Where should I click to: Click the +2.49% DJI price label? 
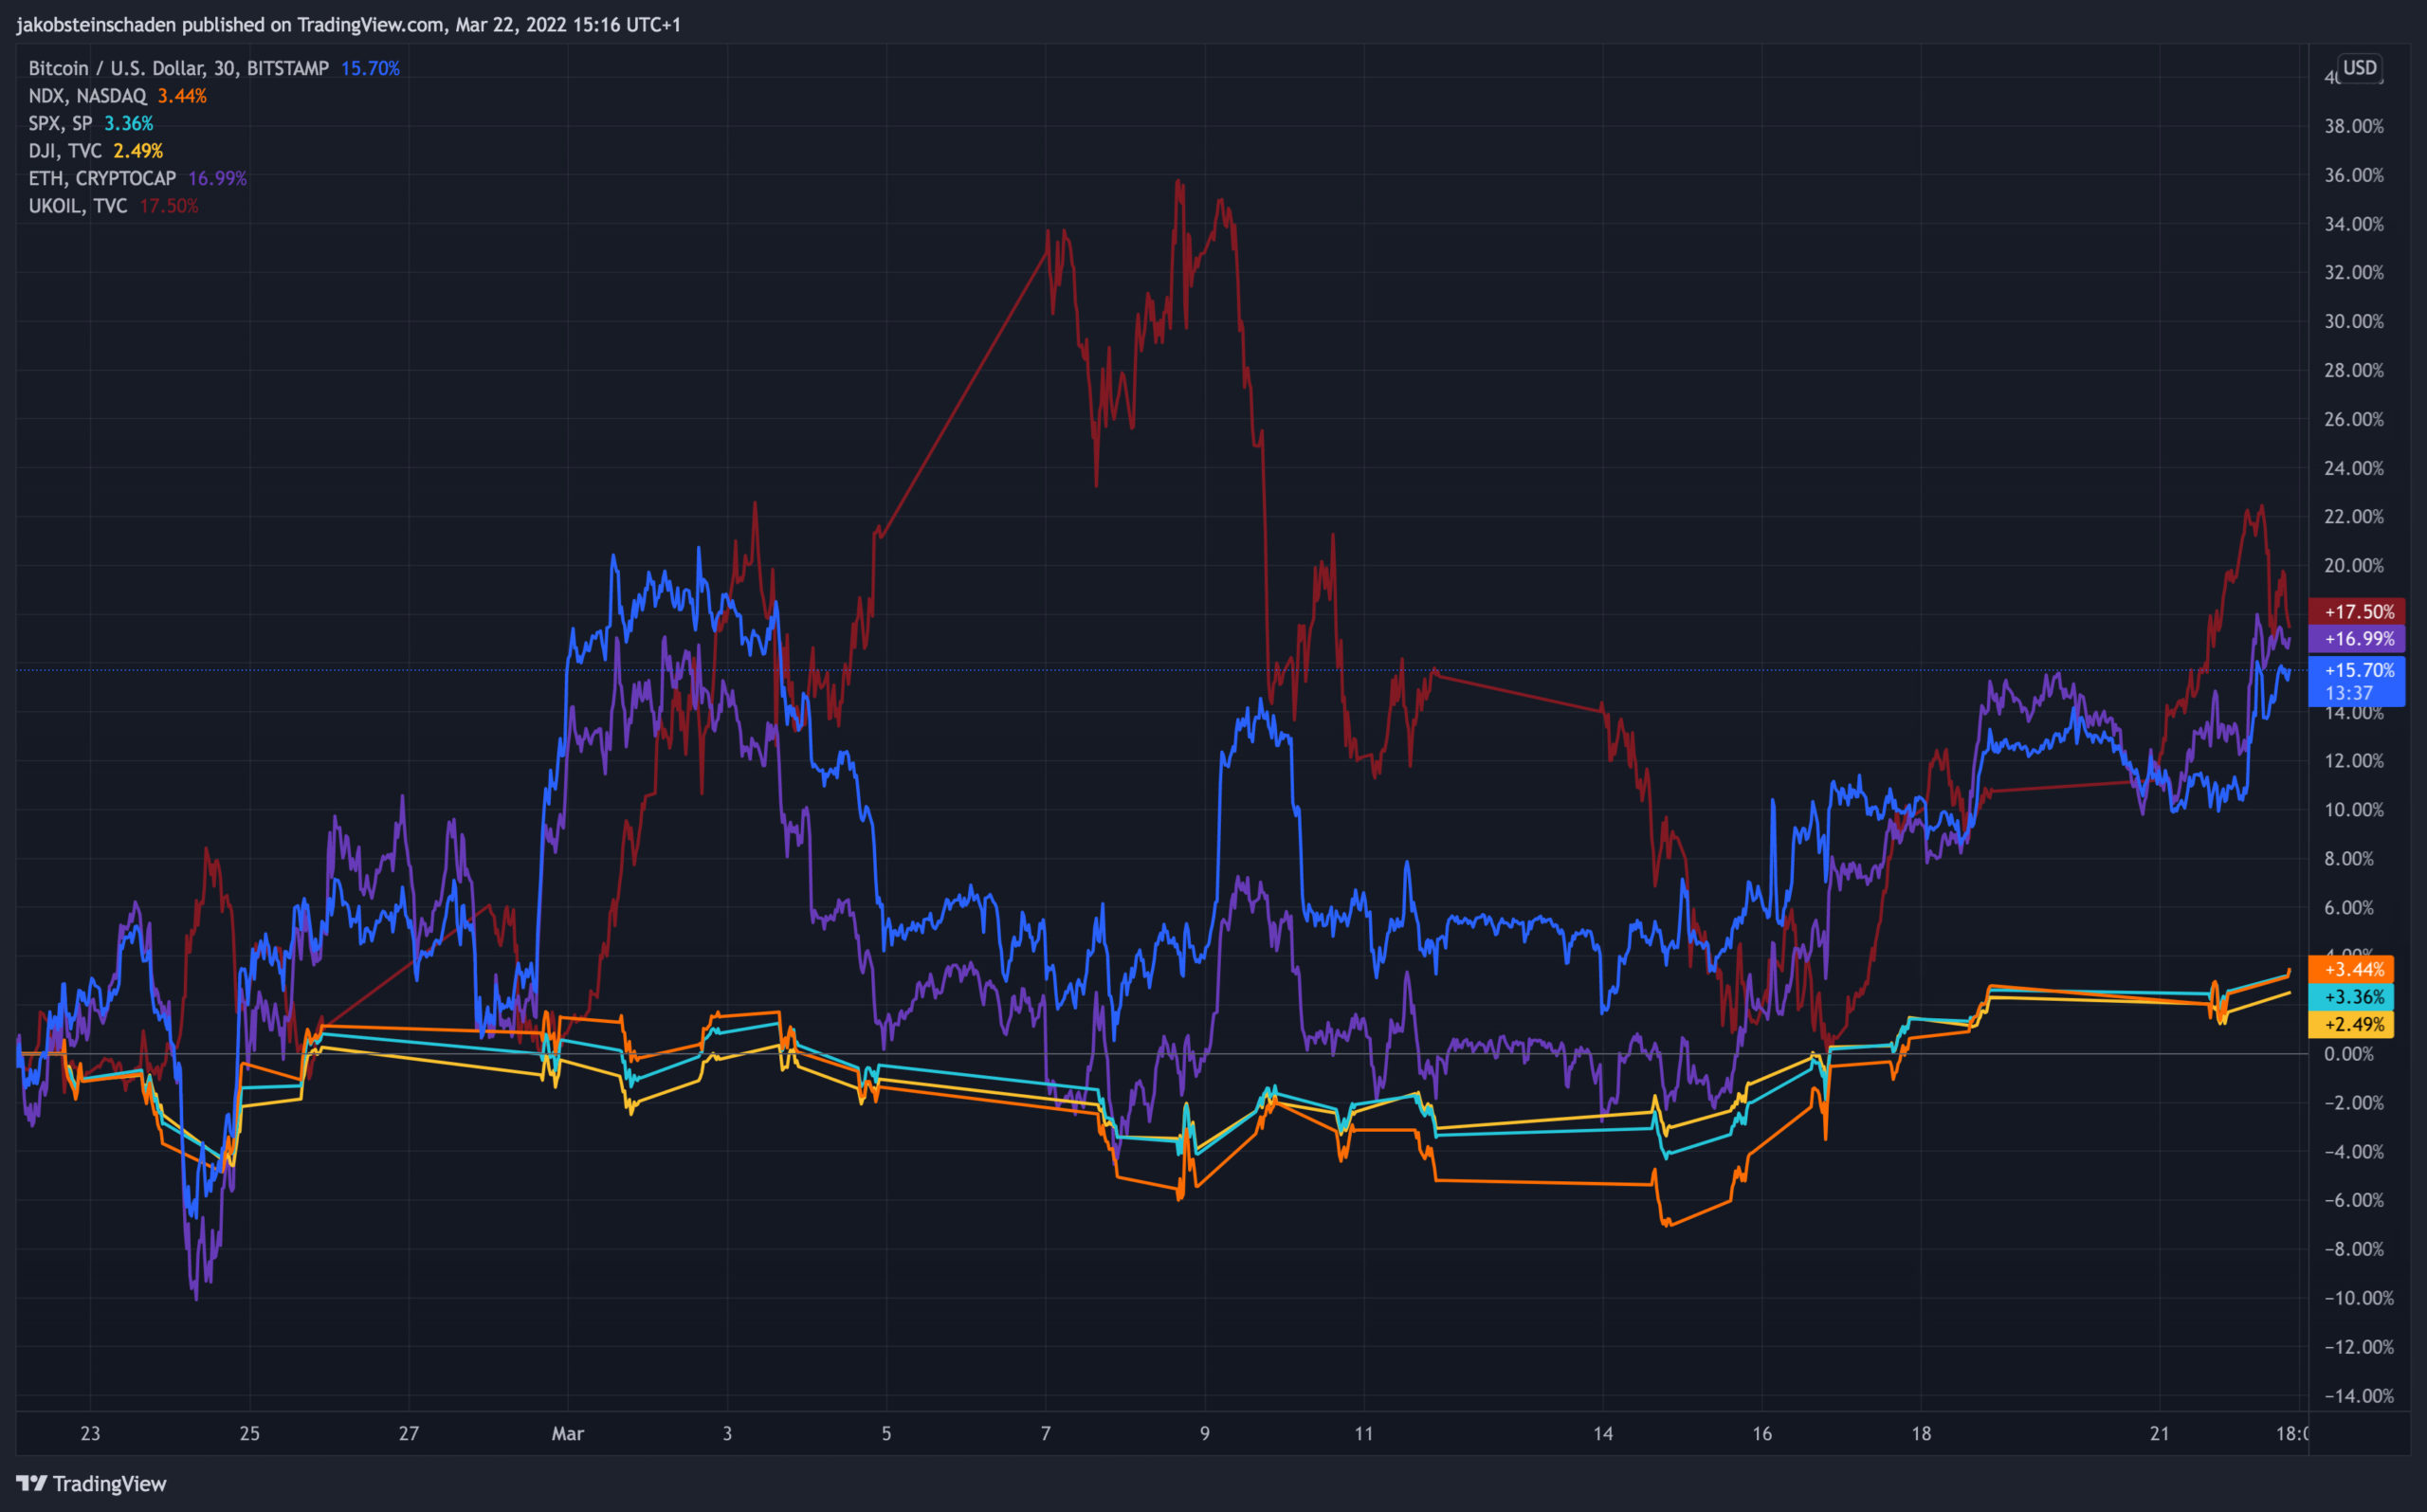pos(2350,1024)
